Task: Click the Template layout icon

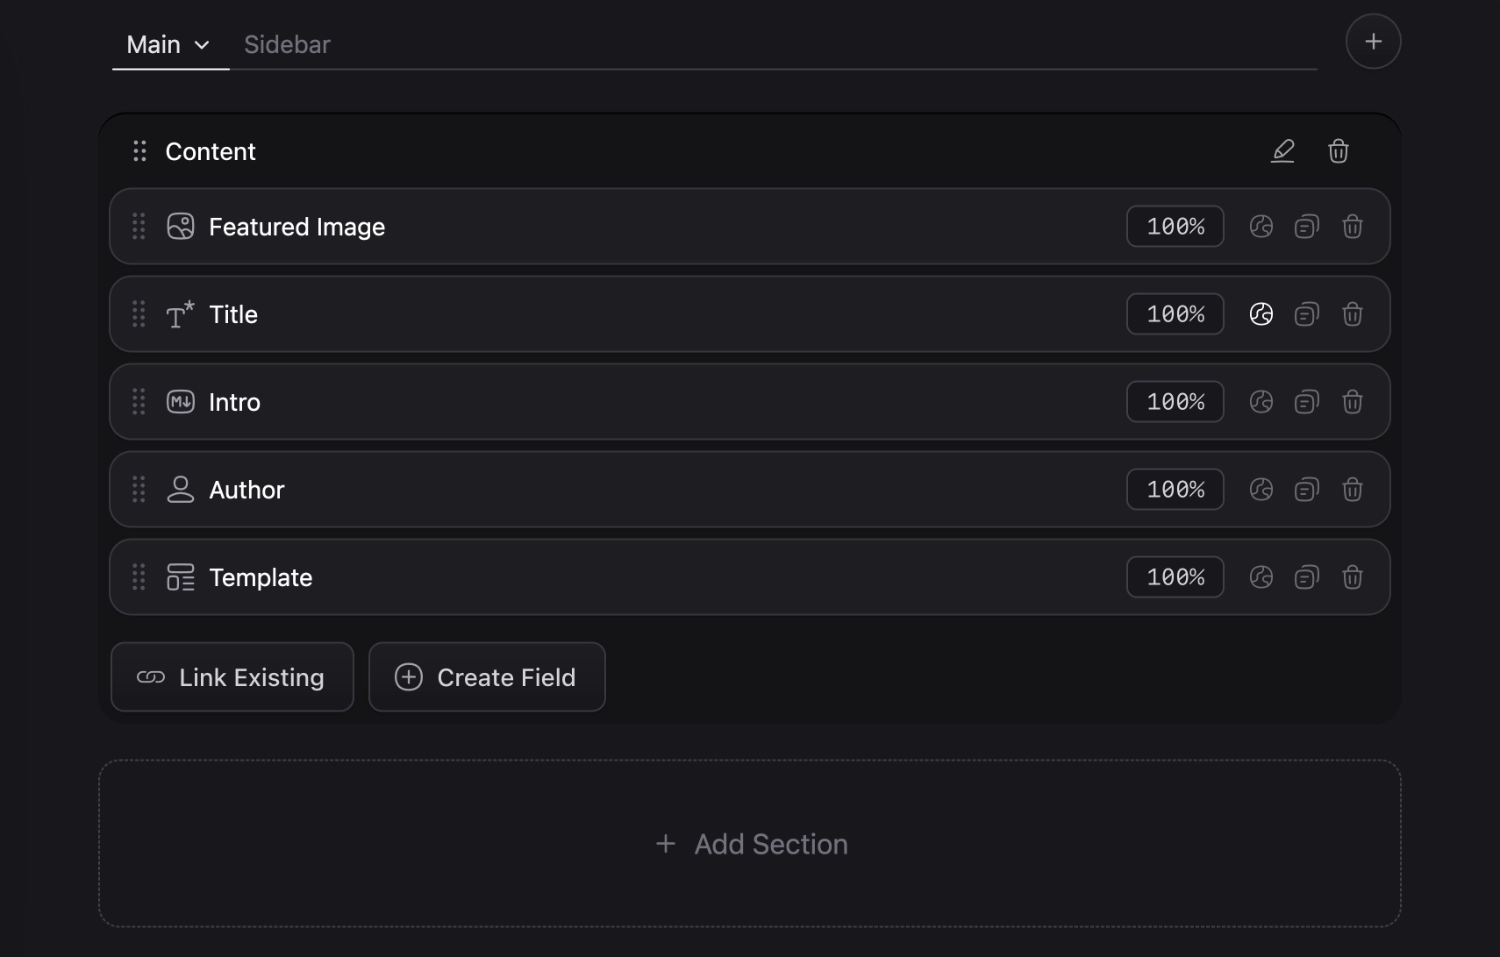Action: [180, 577]
